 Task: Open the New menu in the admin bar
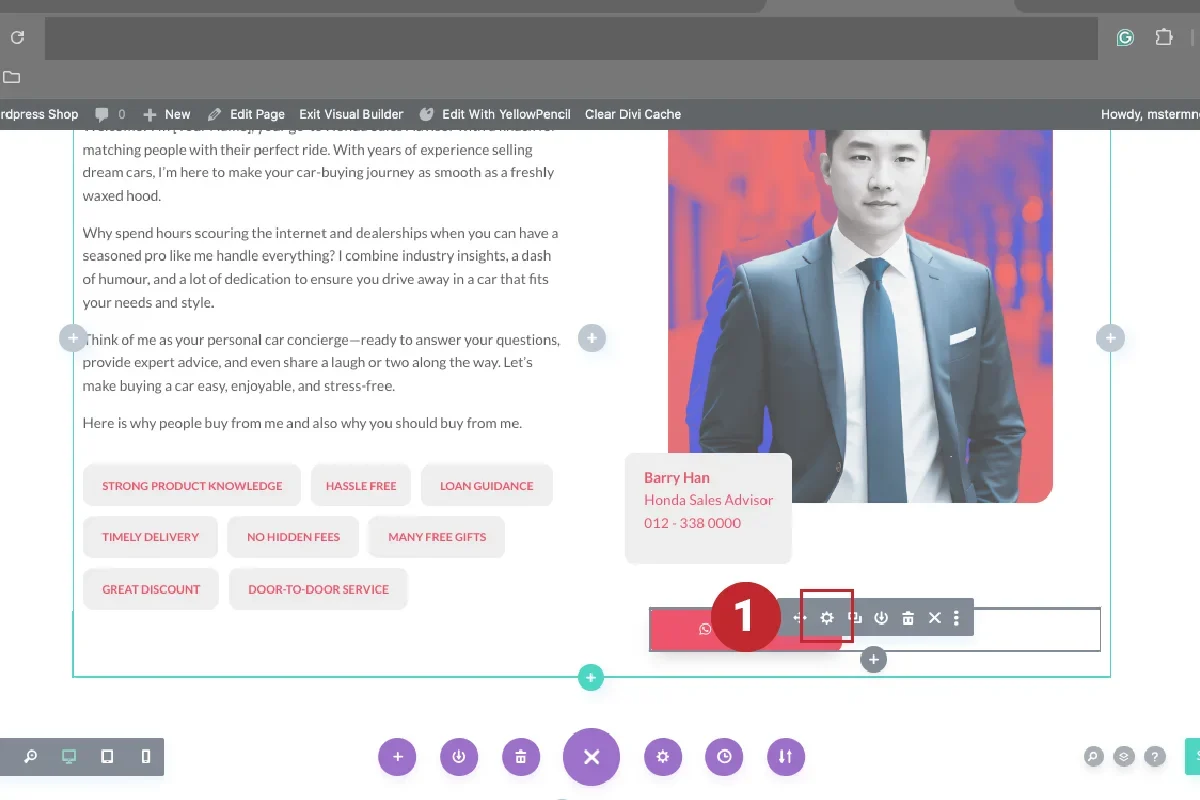pyautogui.click(x=167, y=114)
